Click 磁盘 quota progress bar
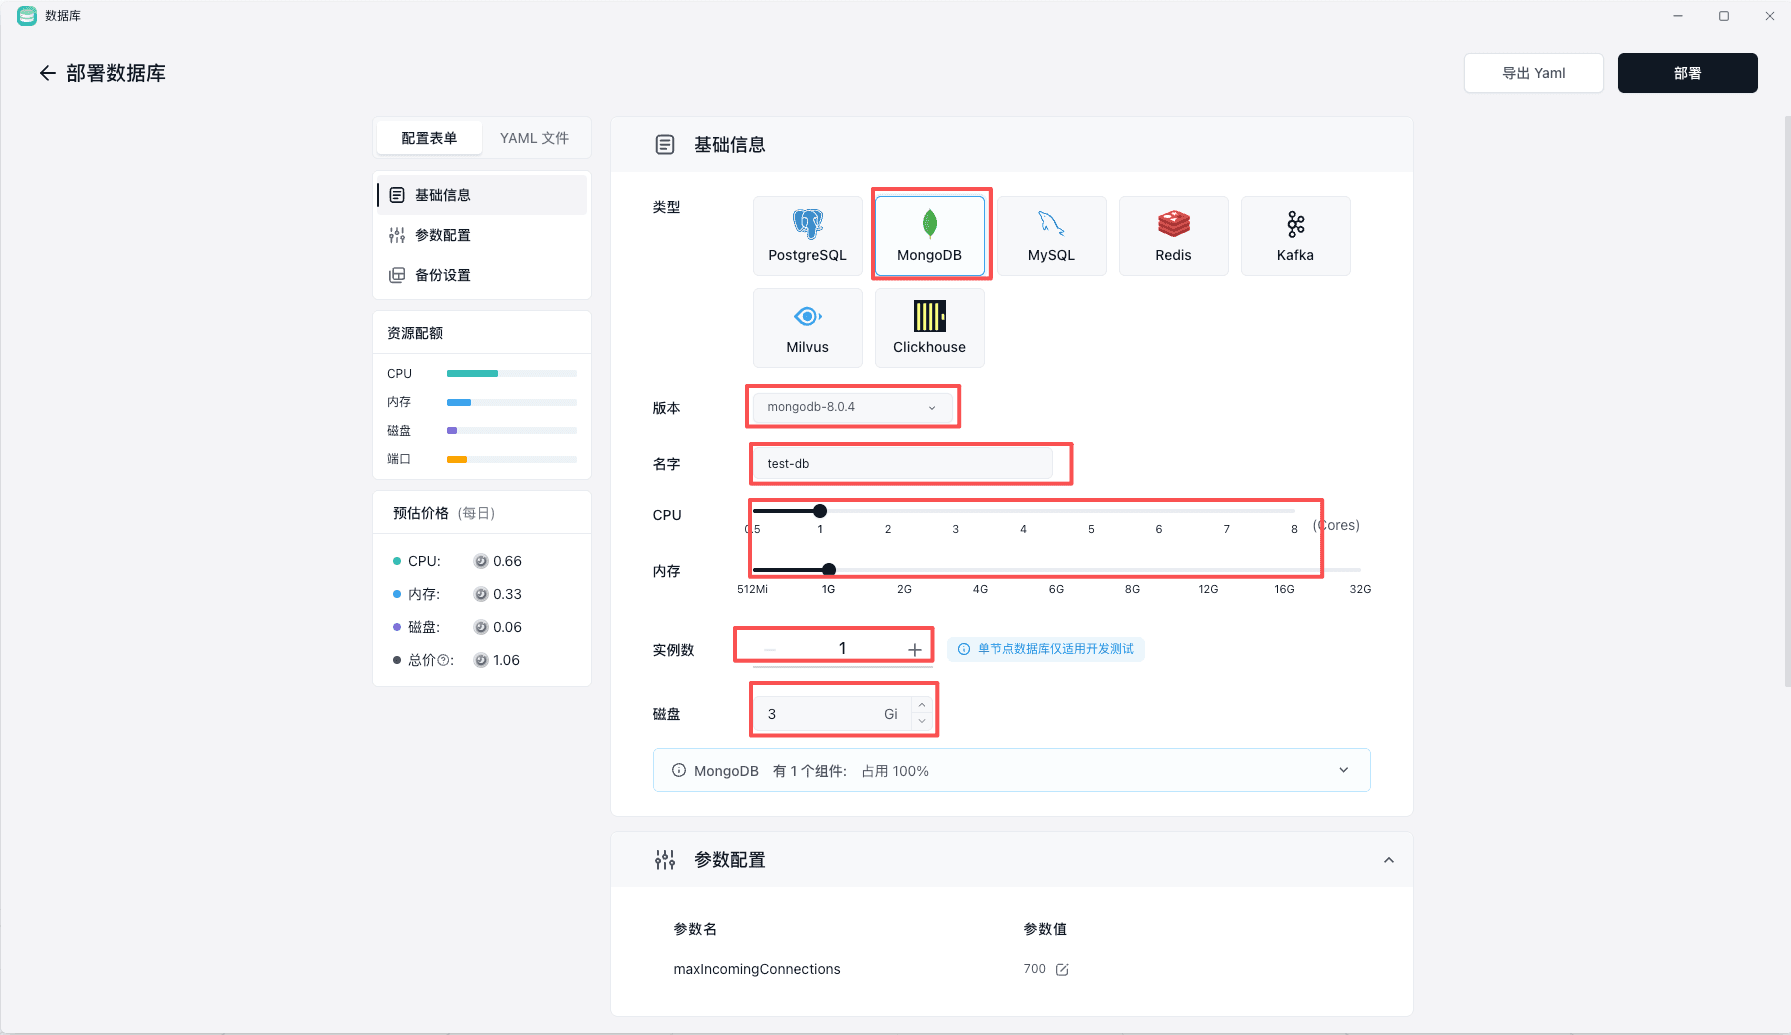 pos(512,431)
